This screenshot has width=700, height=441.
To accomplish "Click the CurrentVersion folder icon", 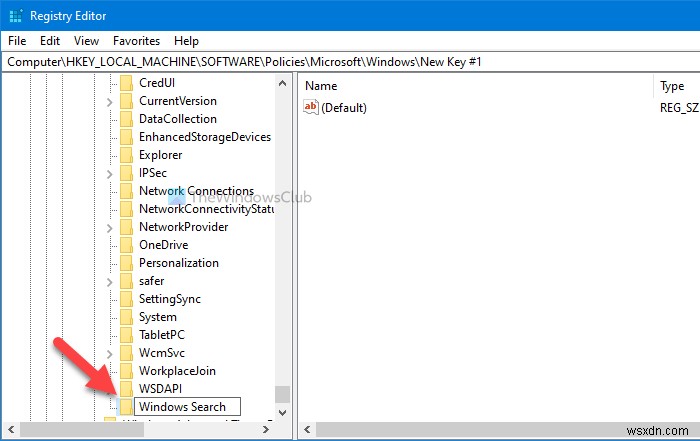I will pos(126,101).
